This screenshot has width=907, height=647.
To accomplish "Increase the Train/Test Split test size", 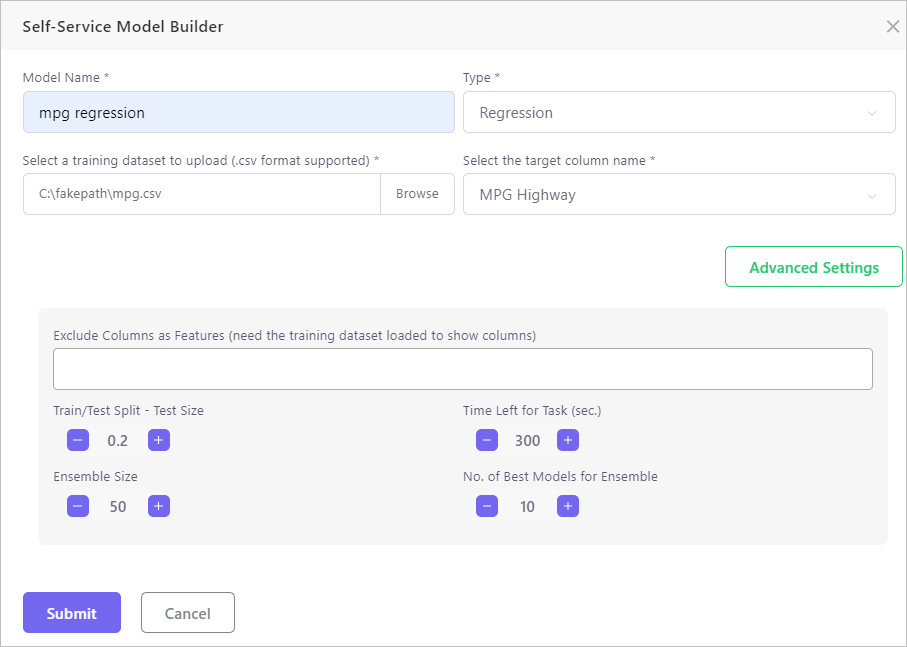I will tap(158, 440).
